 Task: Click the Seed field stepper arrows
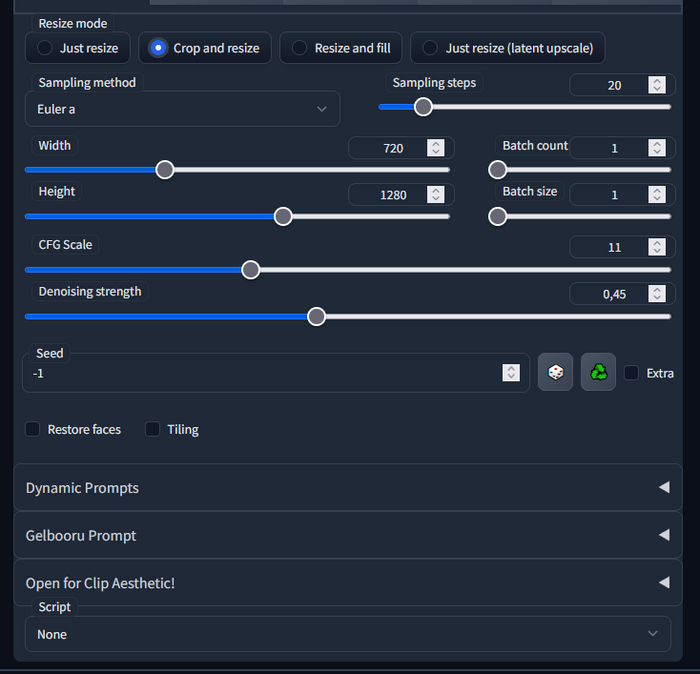point(511,373)
